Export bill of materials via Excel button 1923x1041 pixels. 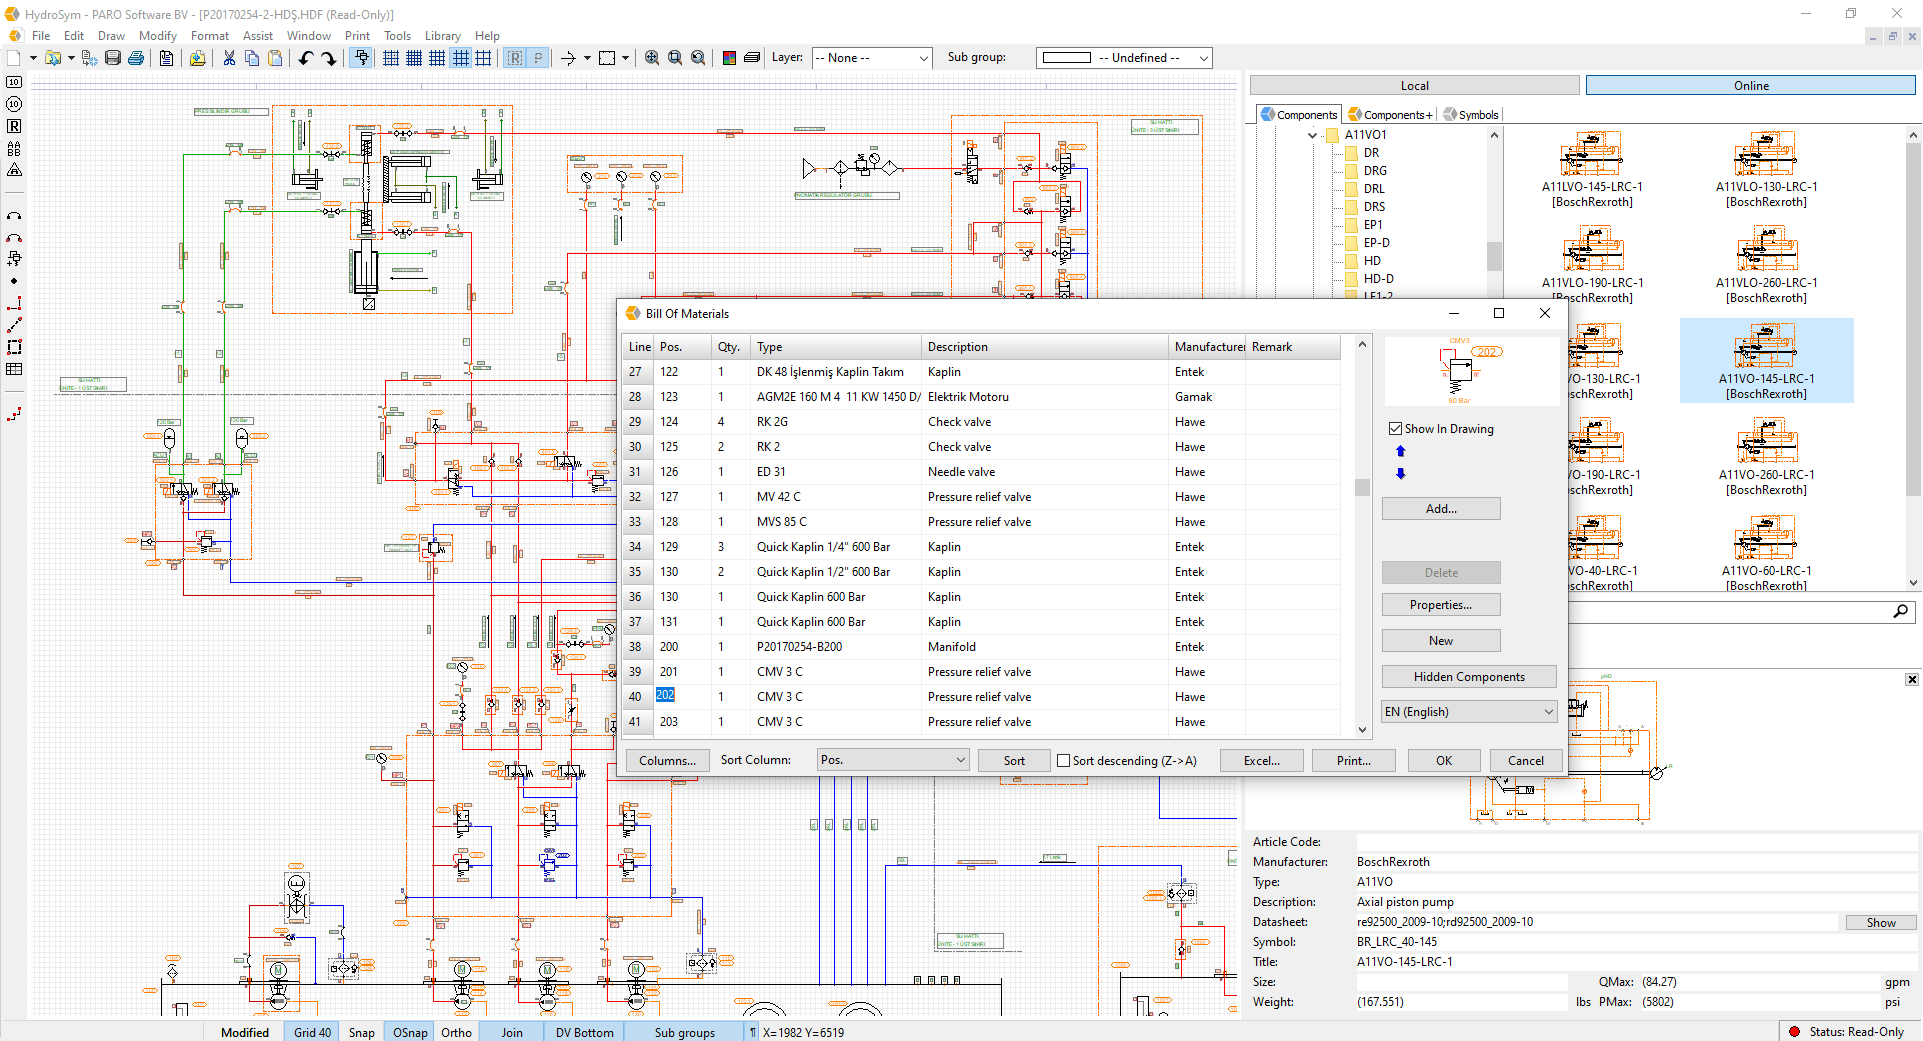pyautogui.click(x=1260, y=760)
